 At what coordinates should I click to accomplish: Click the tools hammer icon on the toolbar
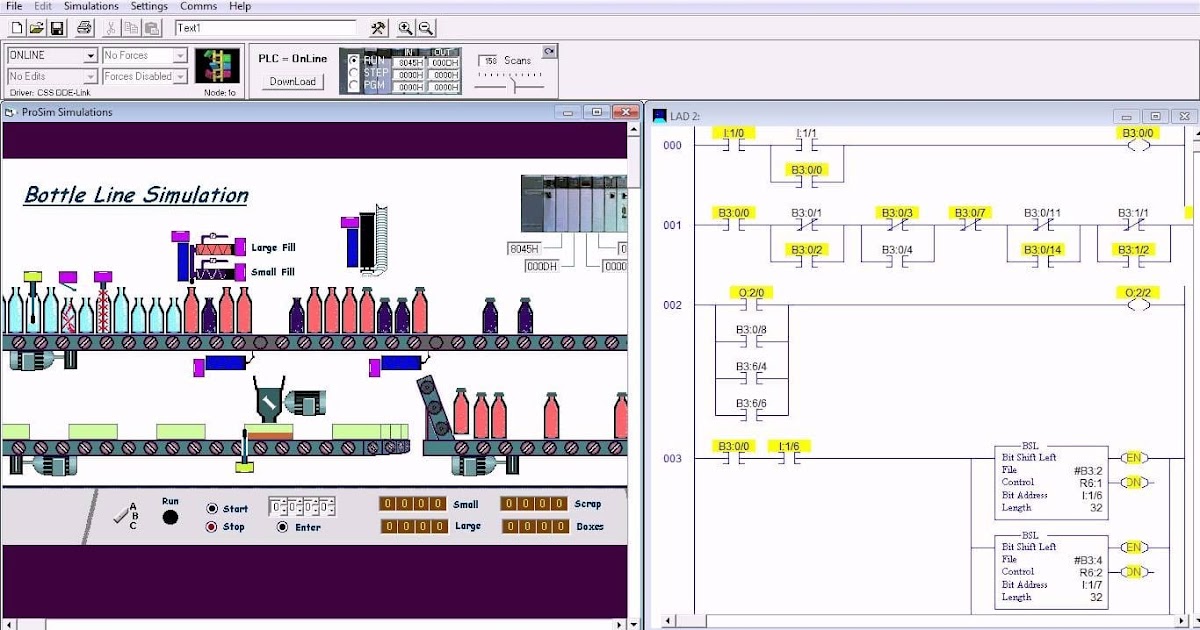[377, 27]
